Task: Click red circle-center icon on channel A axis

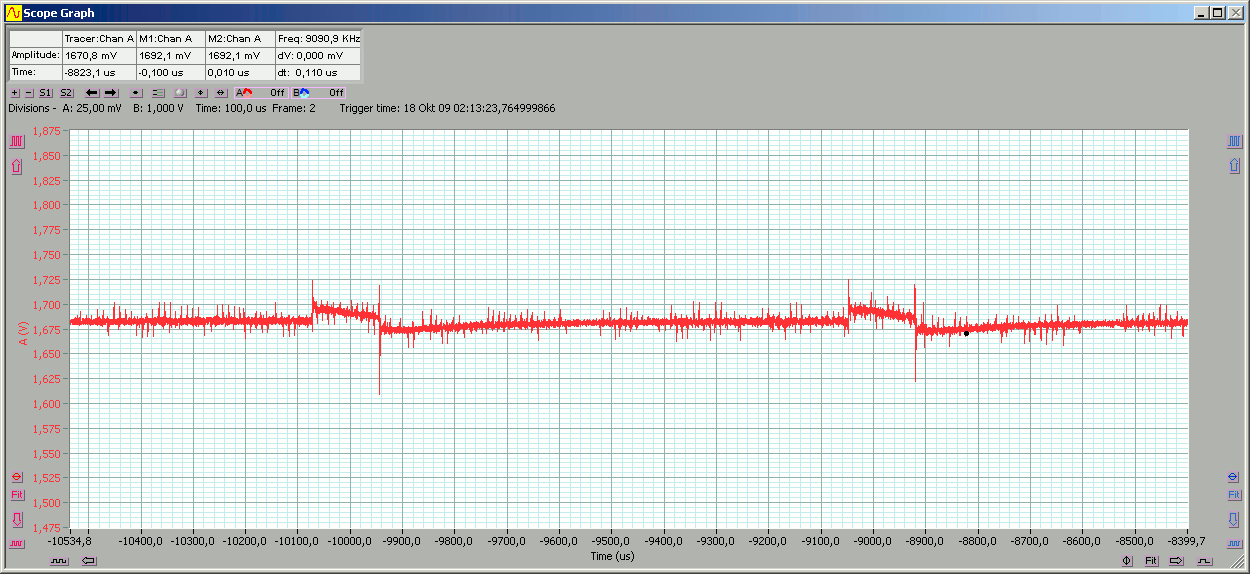Action: pyautogui.click(x=16, y=476)
